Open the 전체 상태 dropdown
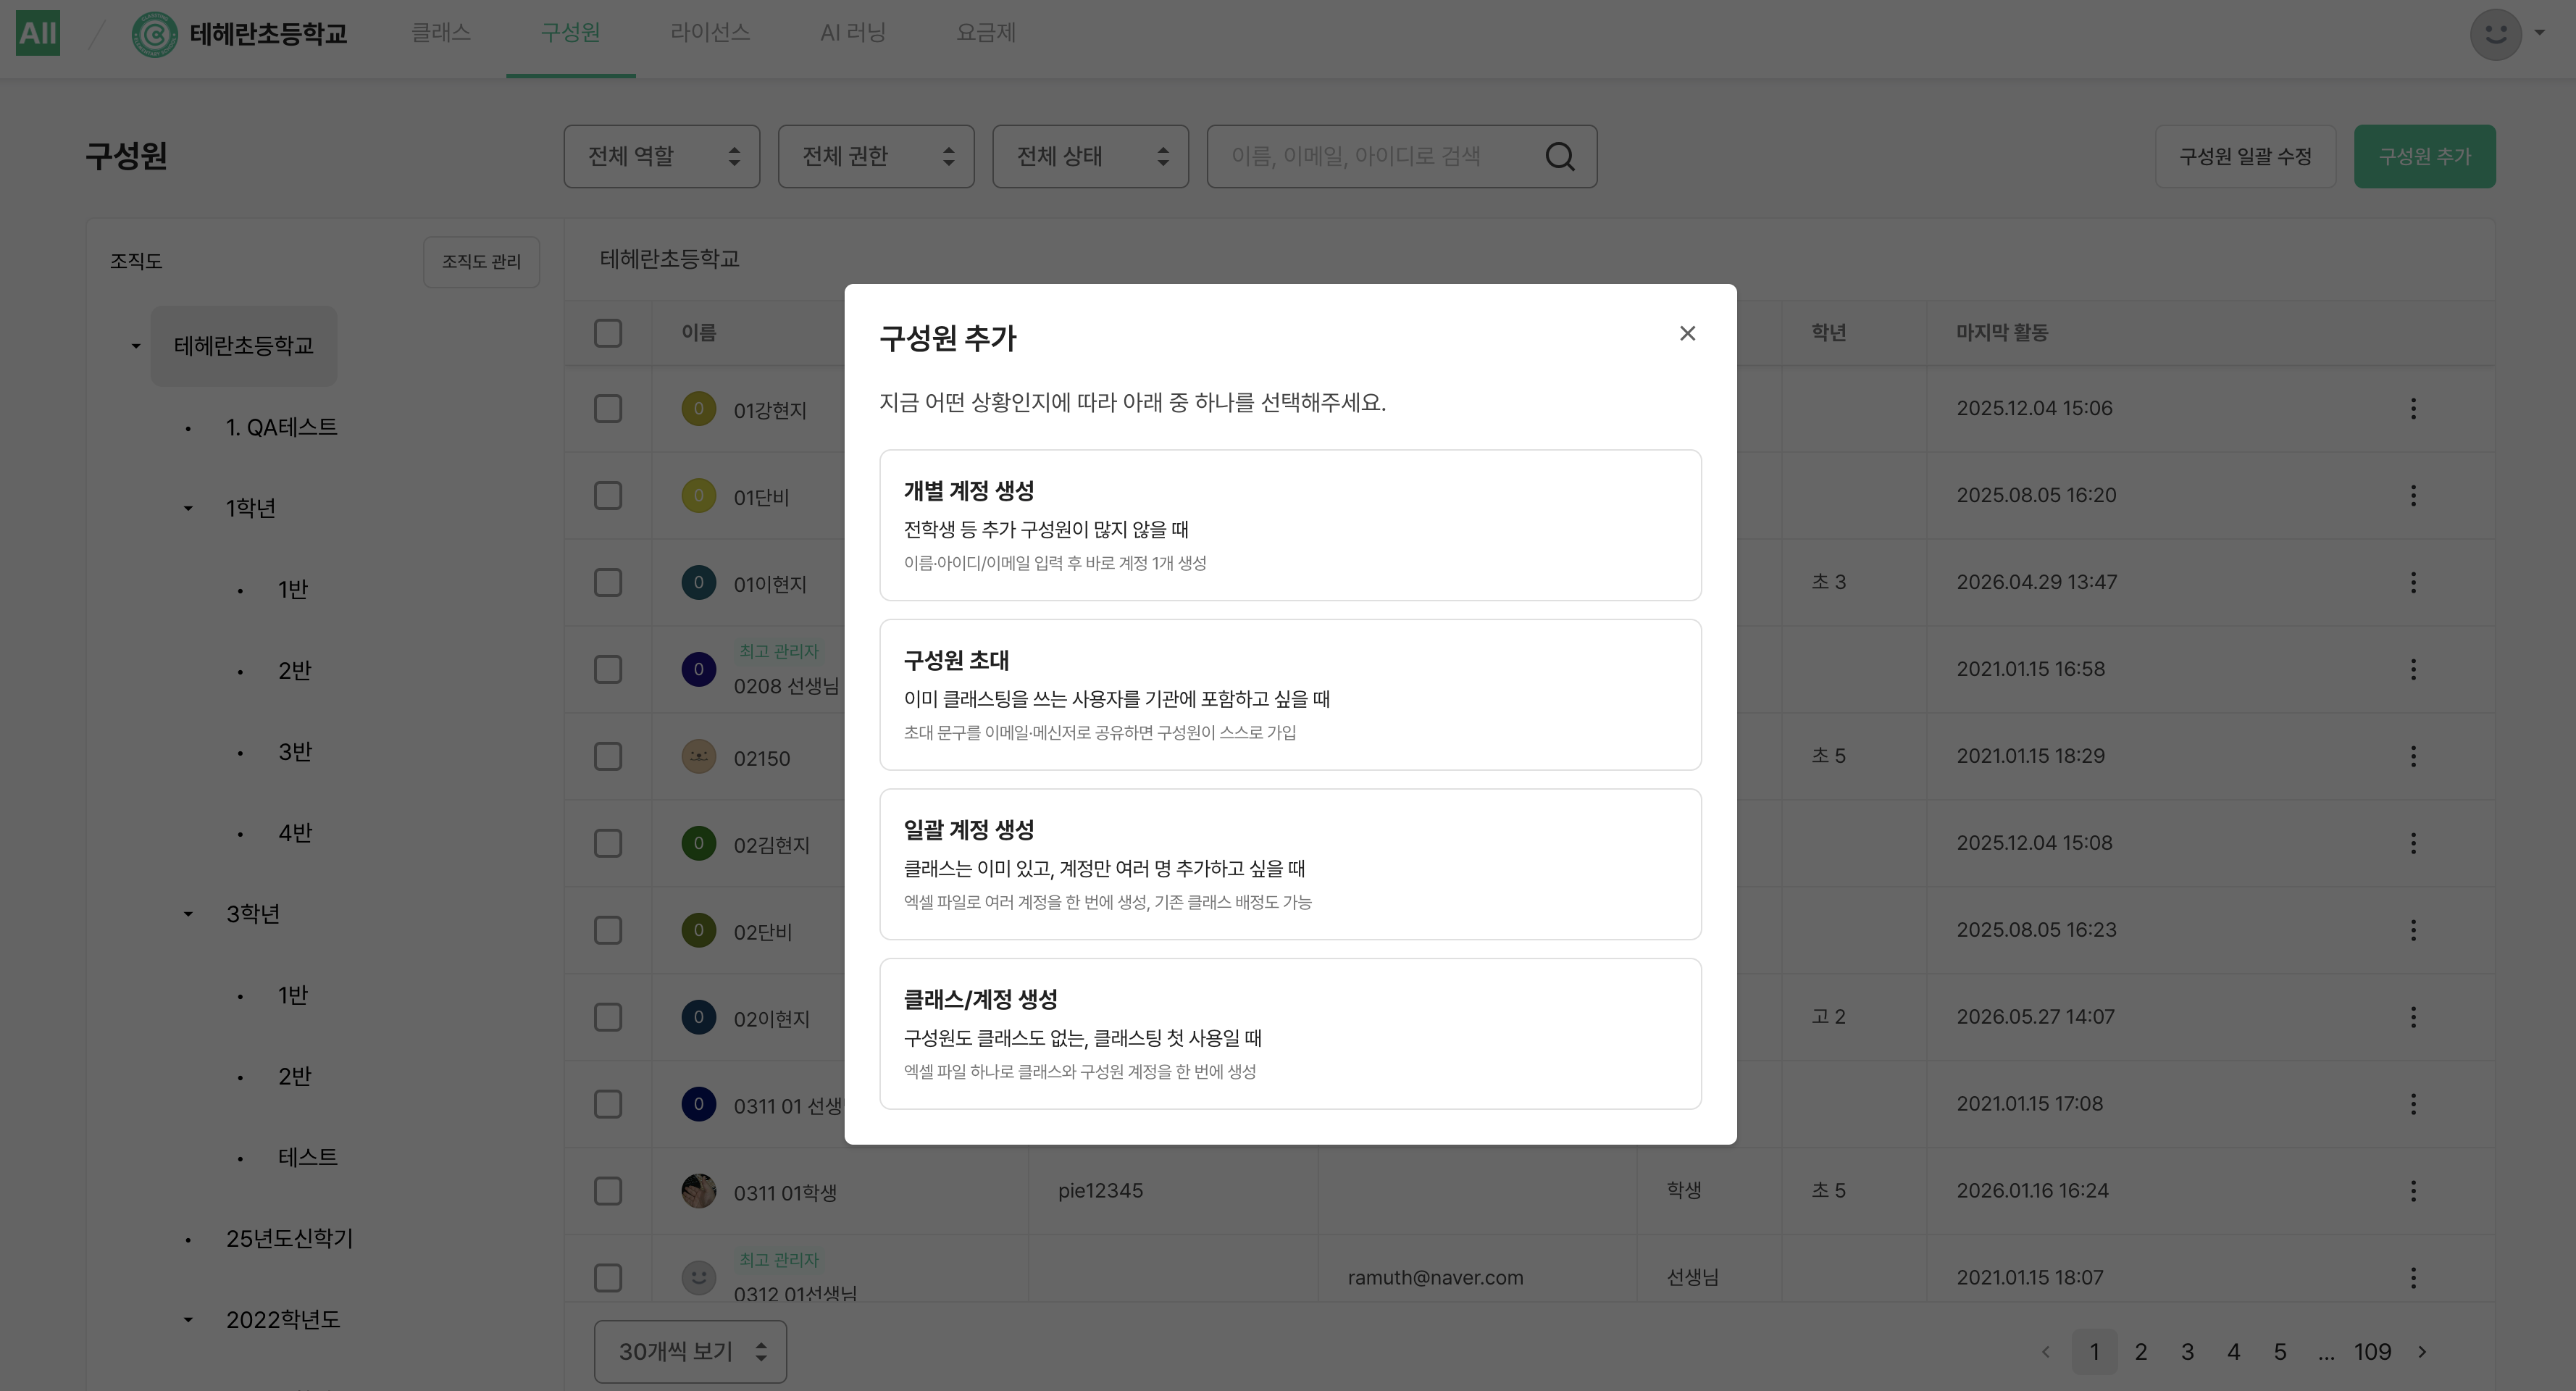 (1090, 156)
